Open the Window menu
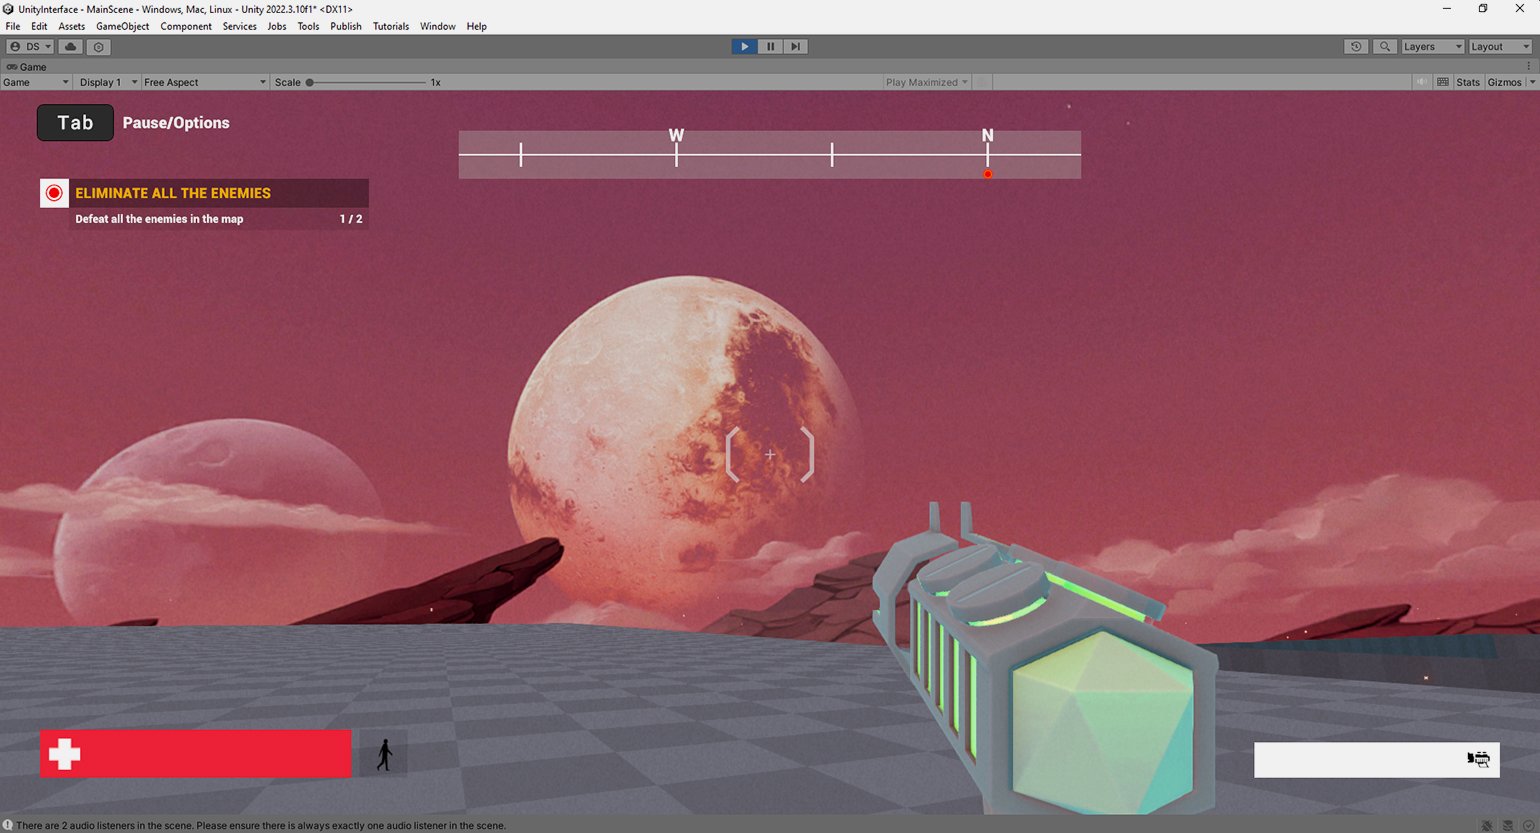The height and width of the screenshot is (833, 1540). click(437, 27)
